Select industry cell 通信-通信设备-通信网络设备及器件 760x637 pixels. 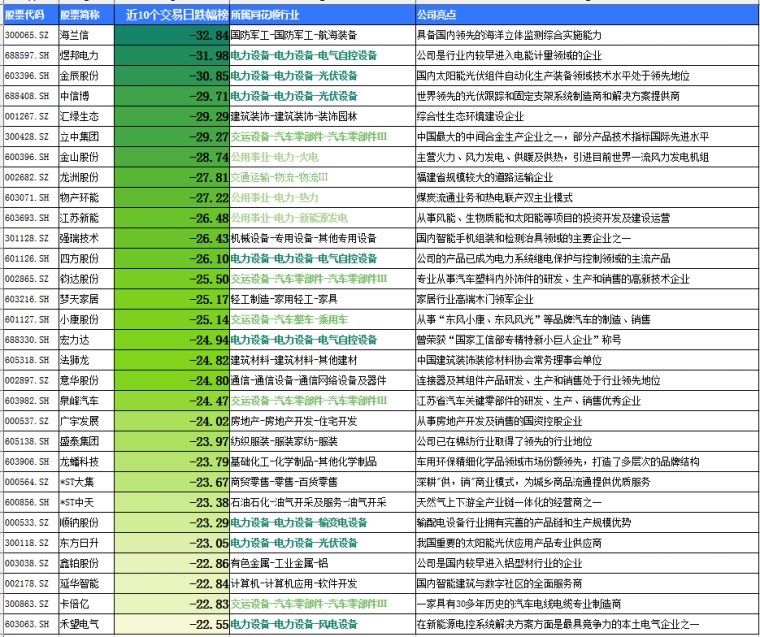(x=322, y=381)
